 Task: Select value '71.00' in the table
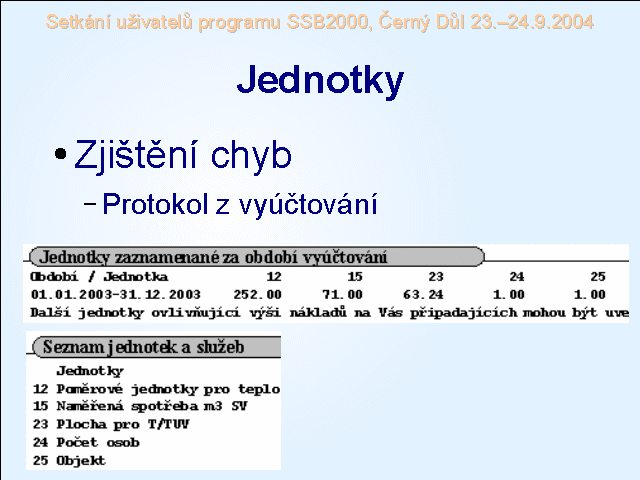click(x=342, y=294)
